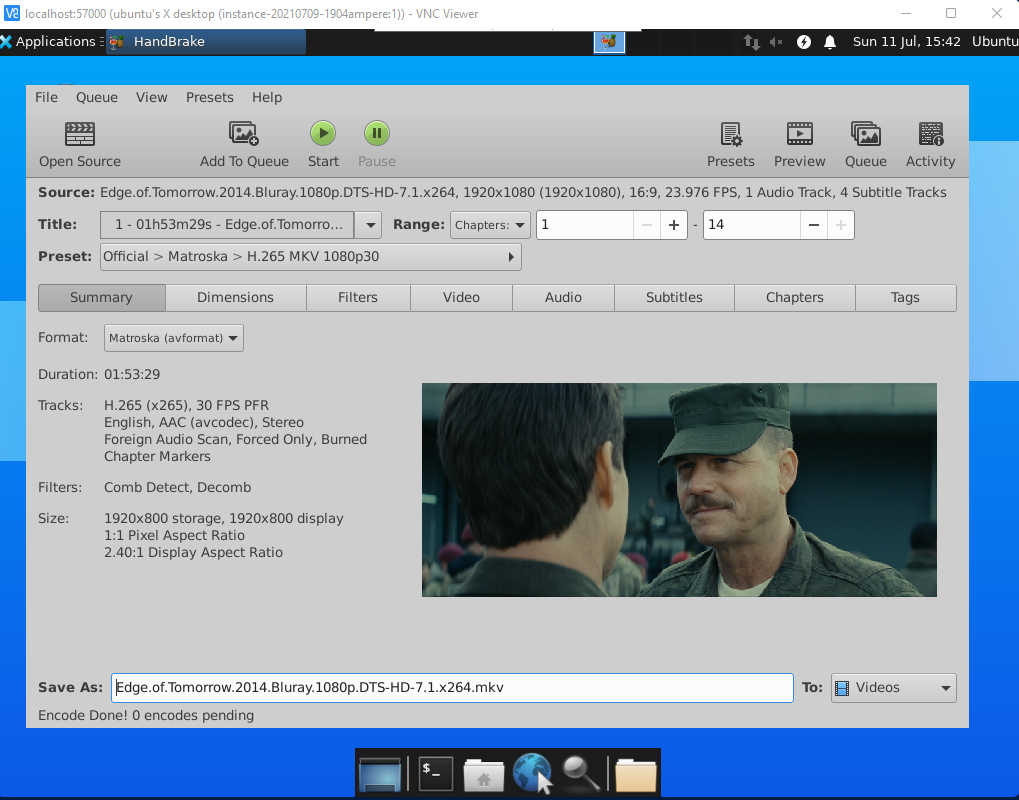Open the Videos destination folder dropdown
The height and width of the screenshot is (800, 1019).
pyautogui.click(x=894, y=688)
